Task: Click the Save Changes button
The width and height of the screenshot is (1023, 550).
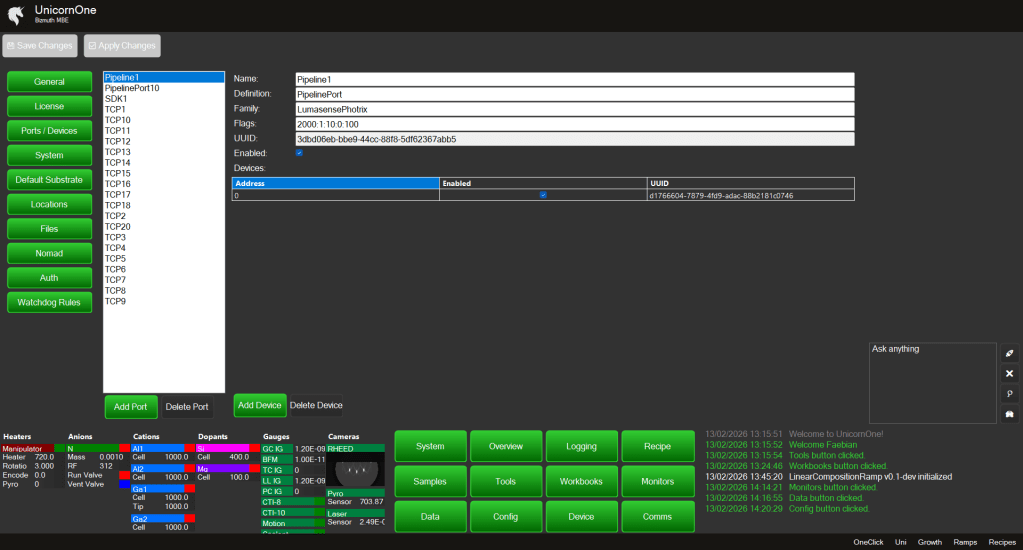Action: click(x=40, y=46)
